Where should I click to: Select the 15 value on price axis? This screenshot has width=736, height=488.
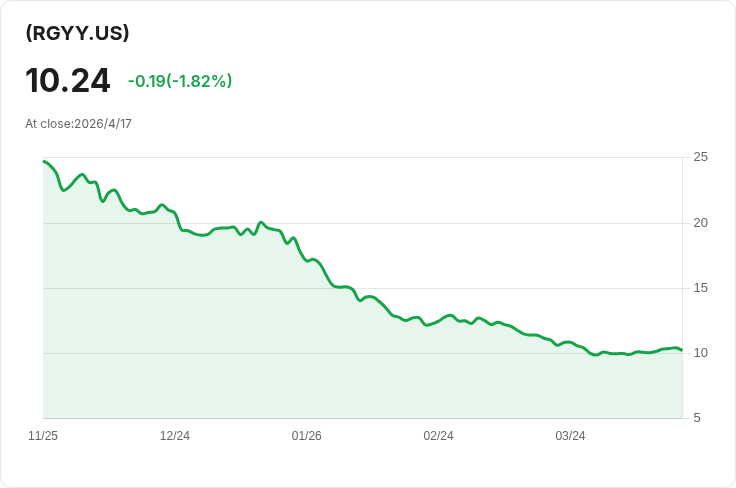(700, 288)
